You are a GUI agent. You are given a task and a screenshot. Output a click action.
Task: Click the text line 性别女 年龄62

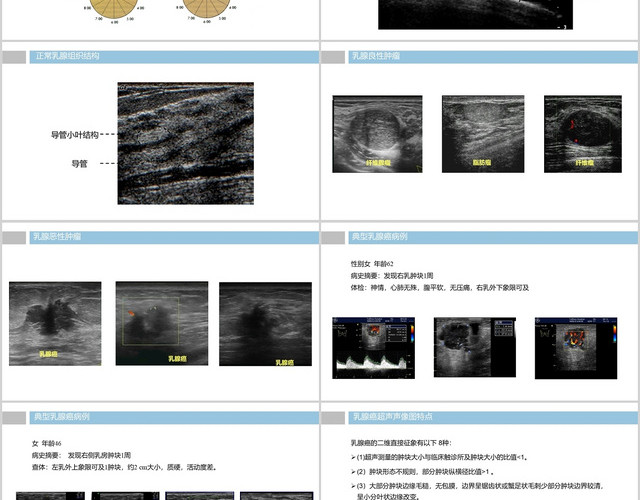[372, 264]
